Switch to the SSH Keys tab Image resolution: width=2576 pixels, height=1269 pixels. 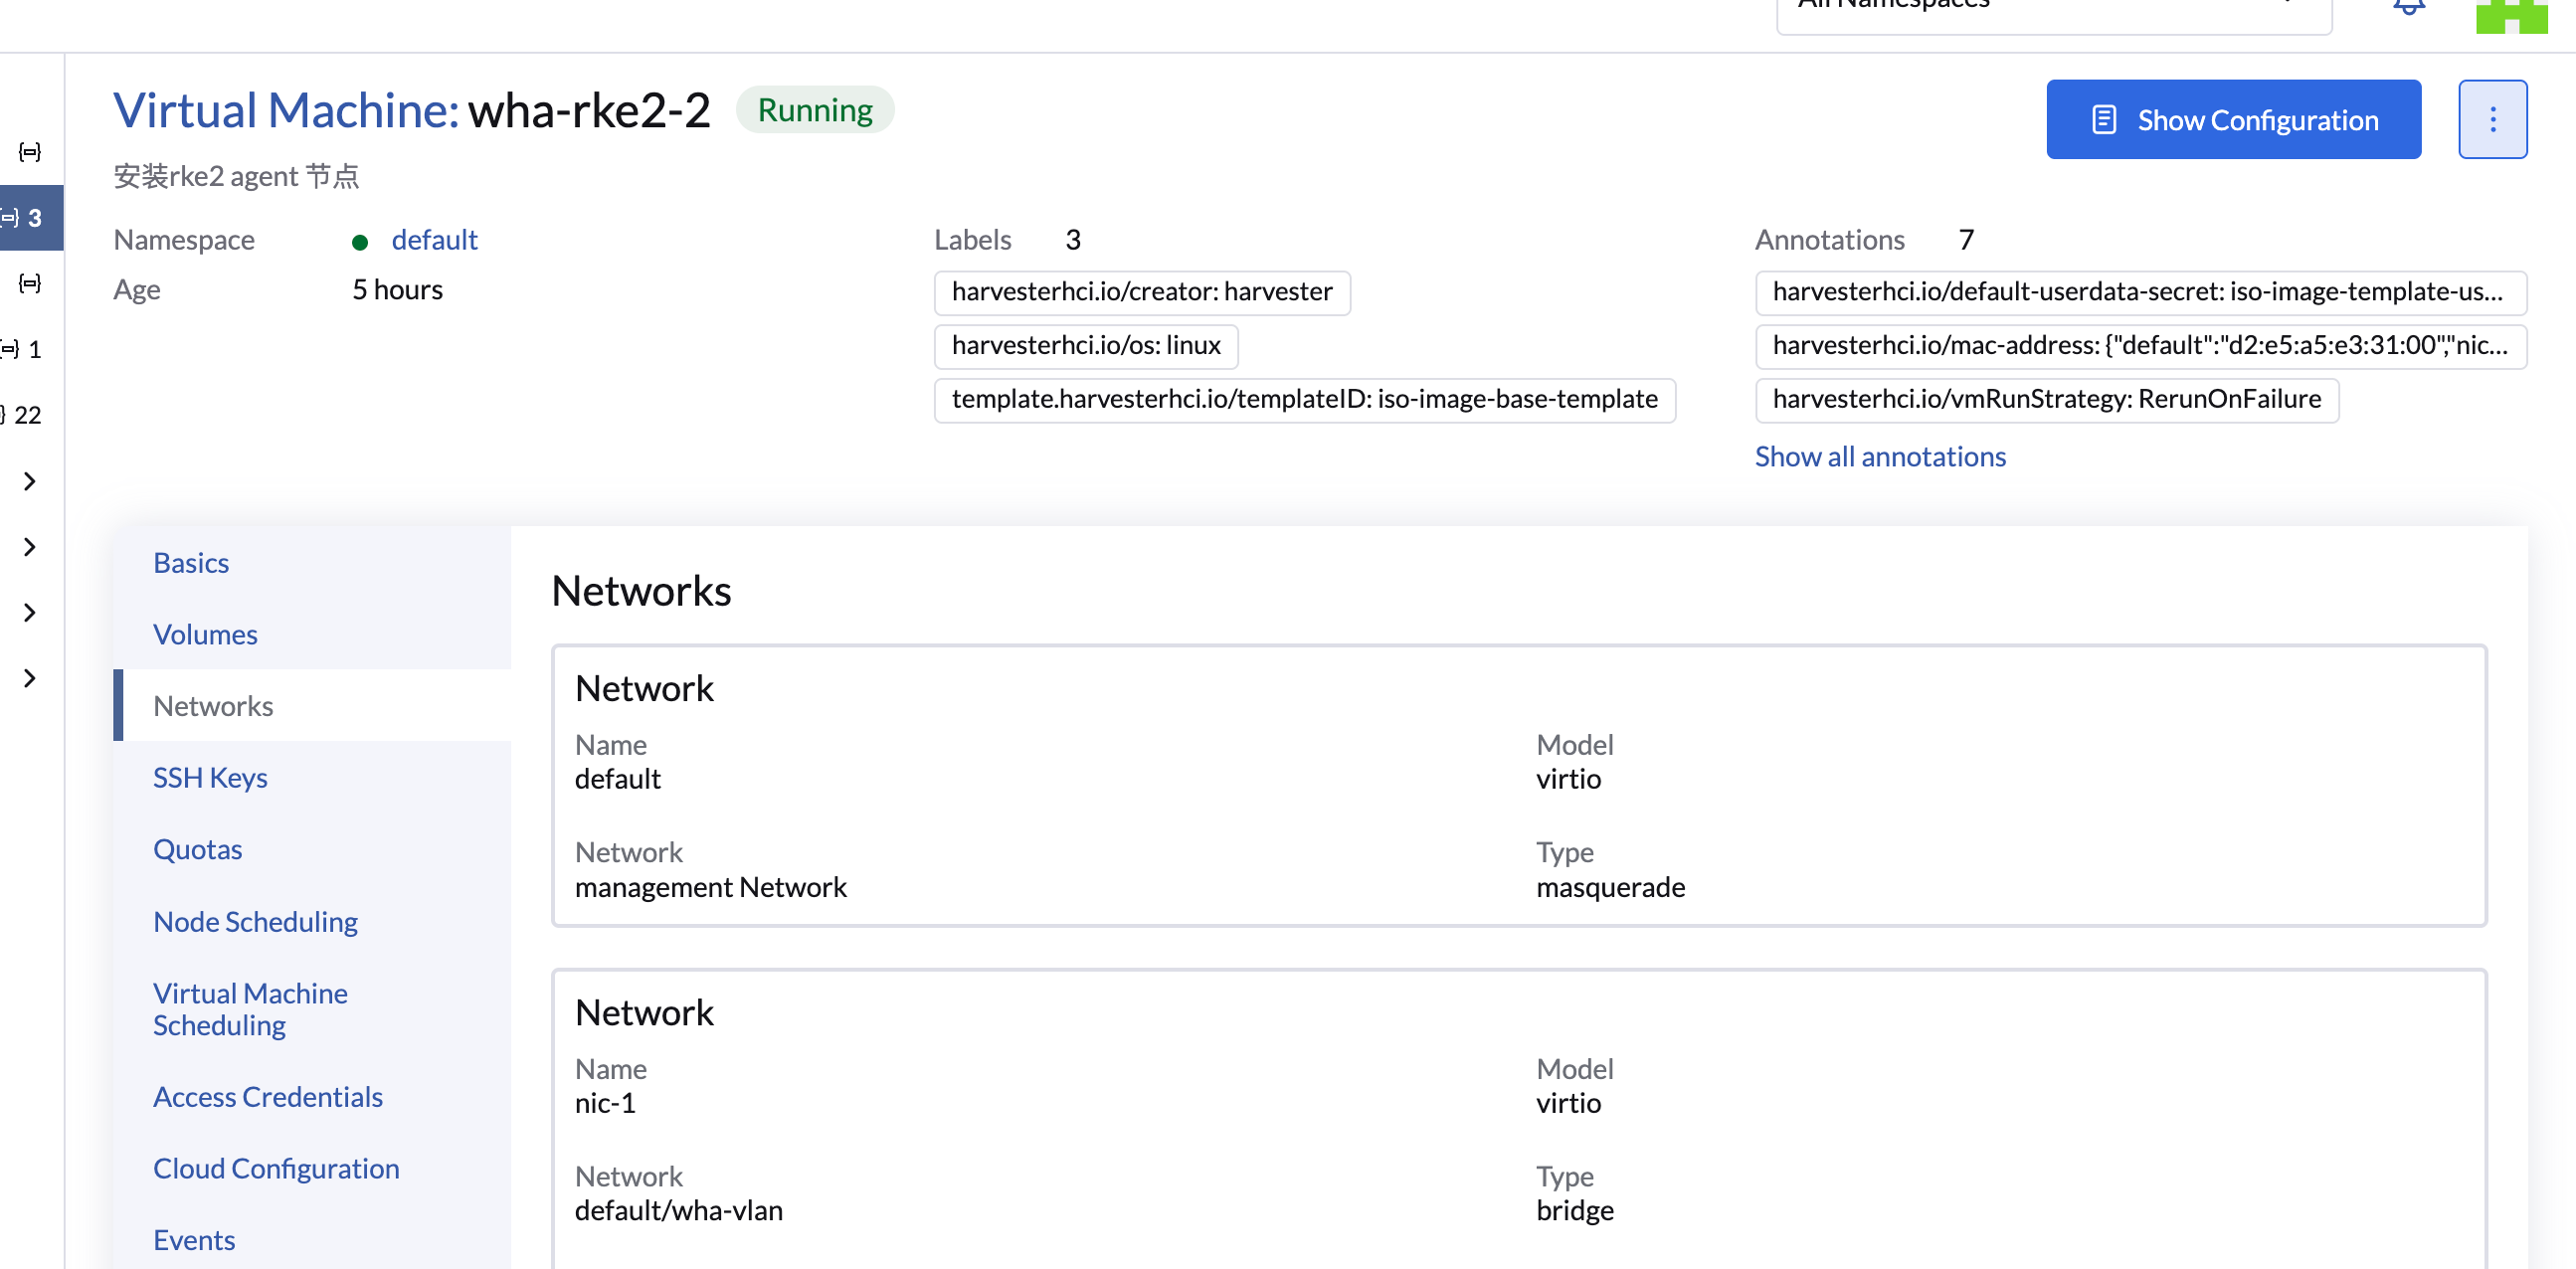click(210, 777)
